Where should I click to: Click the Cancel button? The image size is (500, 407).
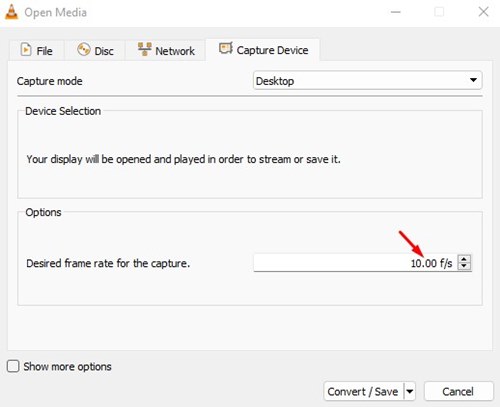click(458, 391)
